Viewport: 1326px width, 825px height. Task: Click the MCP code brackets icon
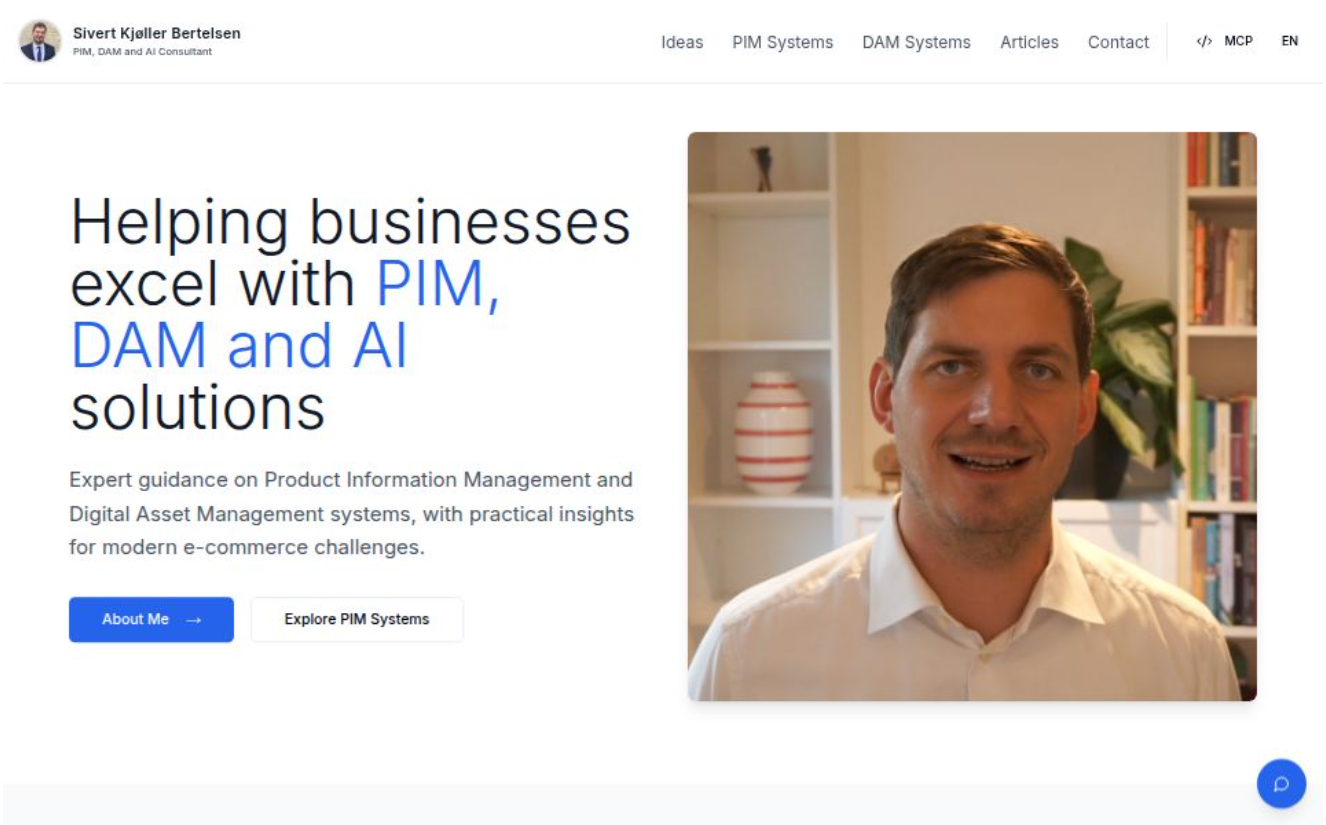tap(1204, 41)
